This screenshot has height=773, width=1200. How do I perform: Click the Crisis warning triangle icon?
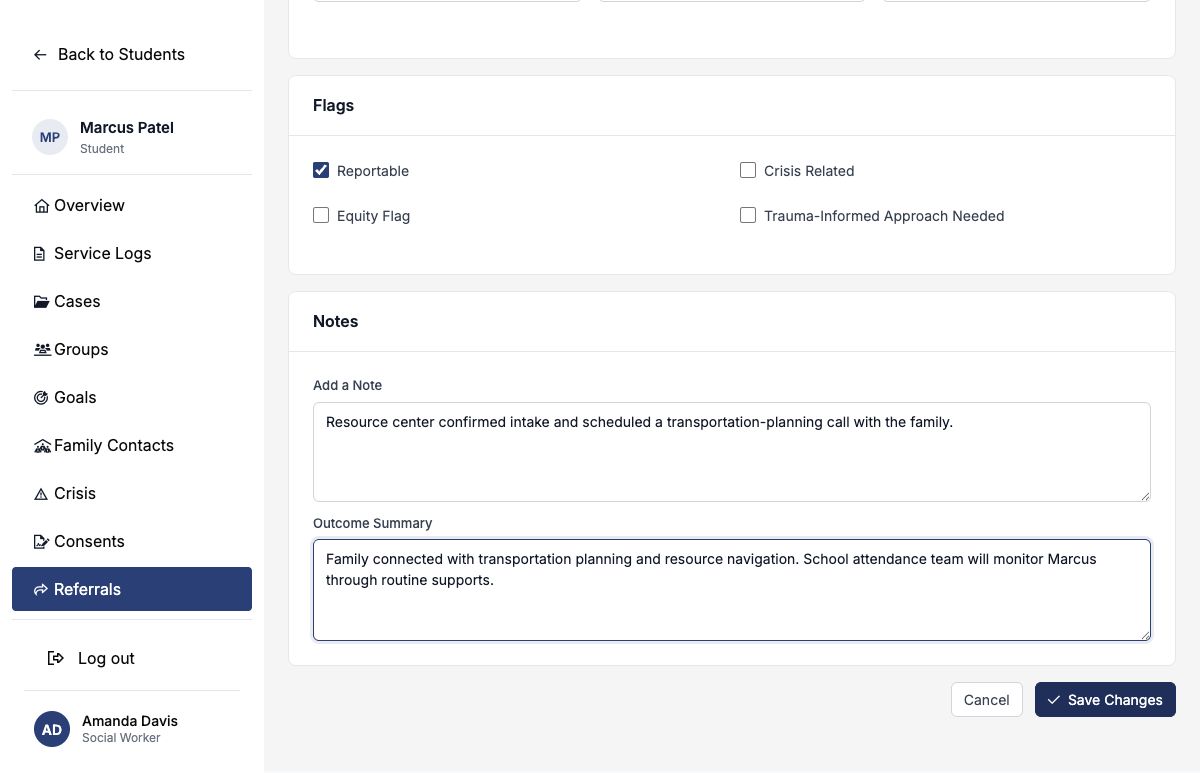point(41,494)
